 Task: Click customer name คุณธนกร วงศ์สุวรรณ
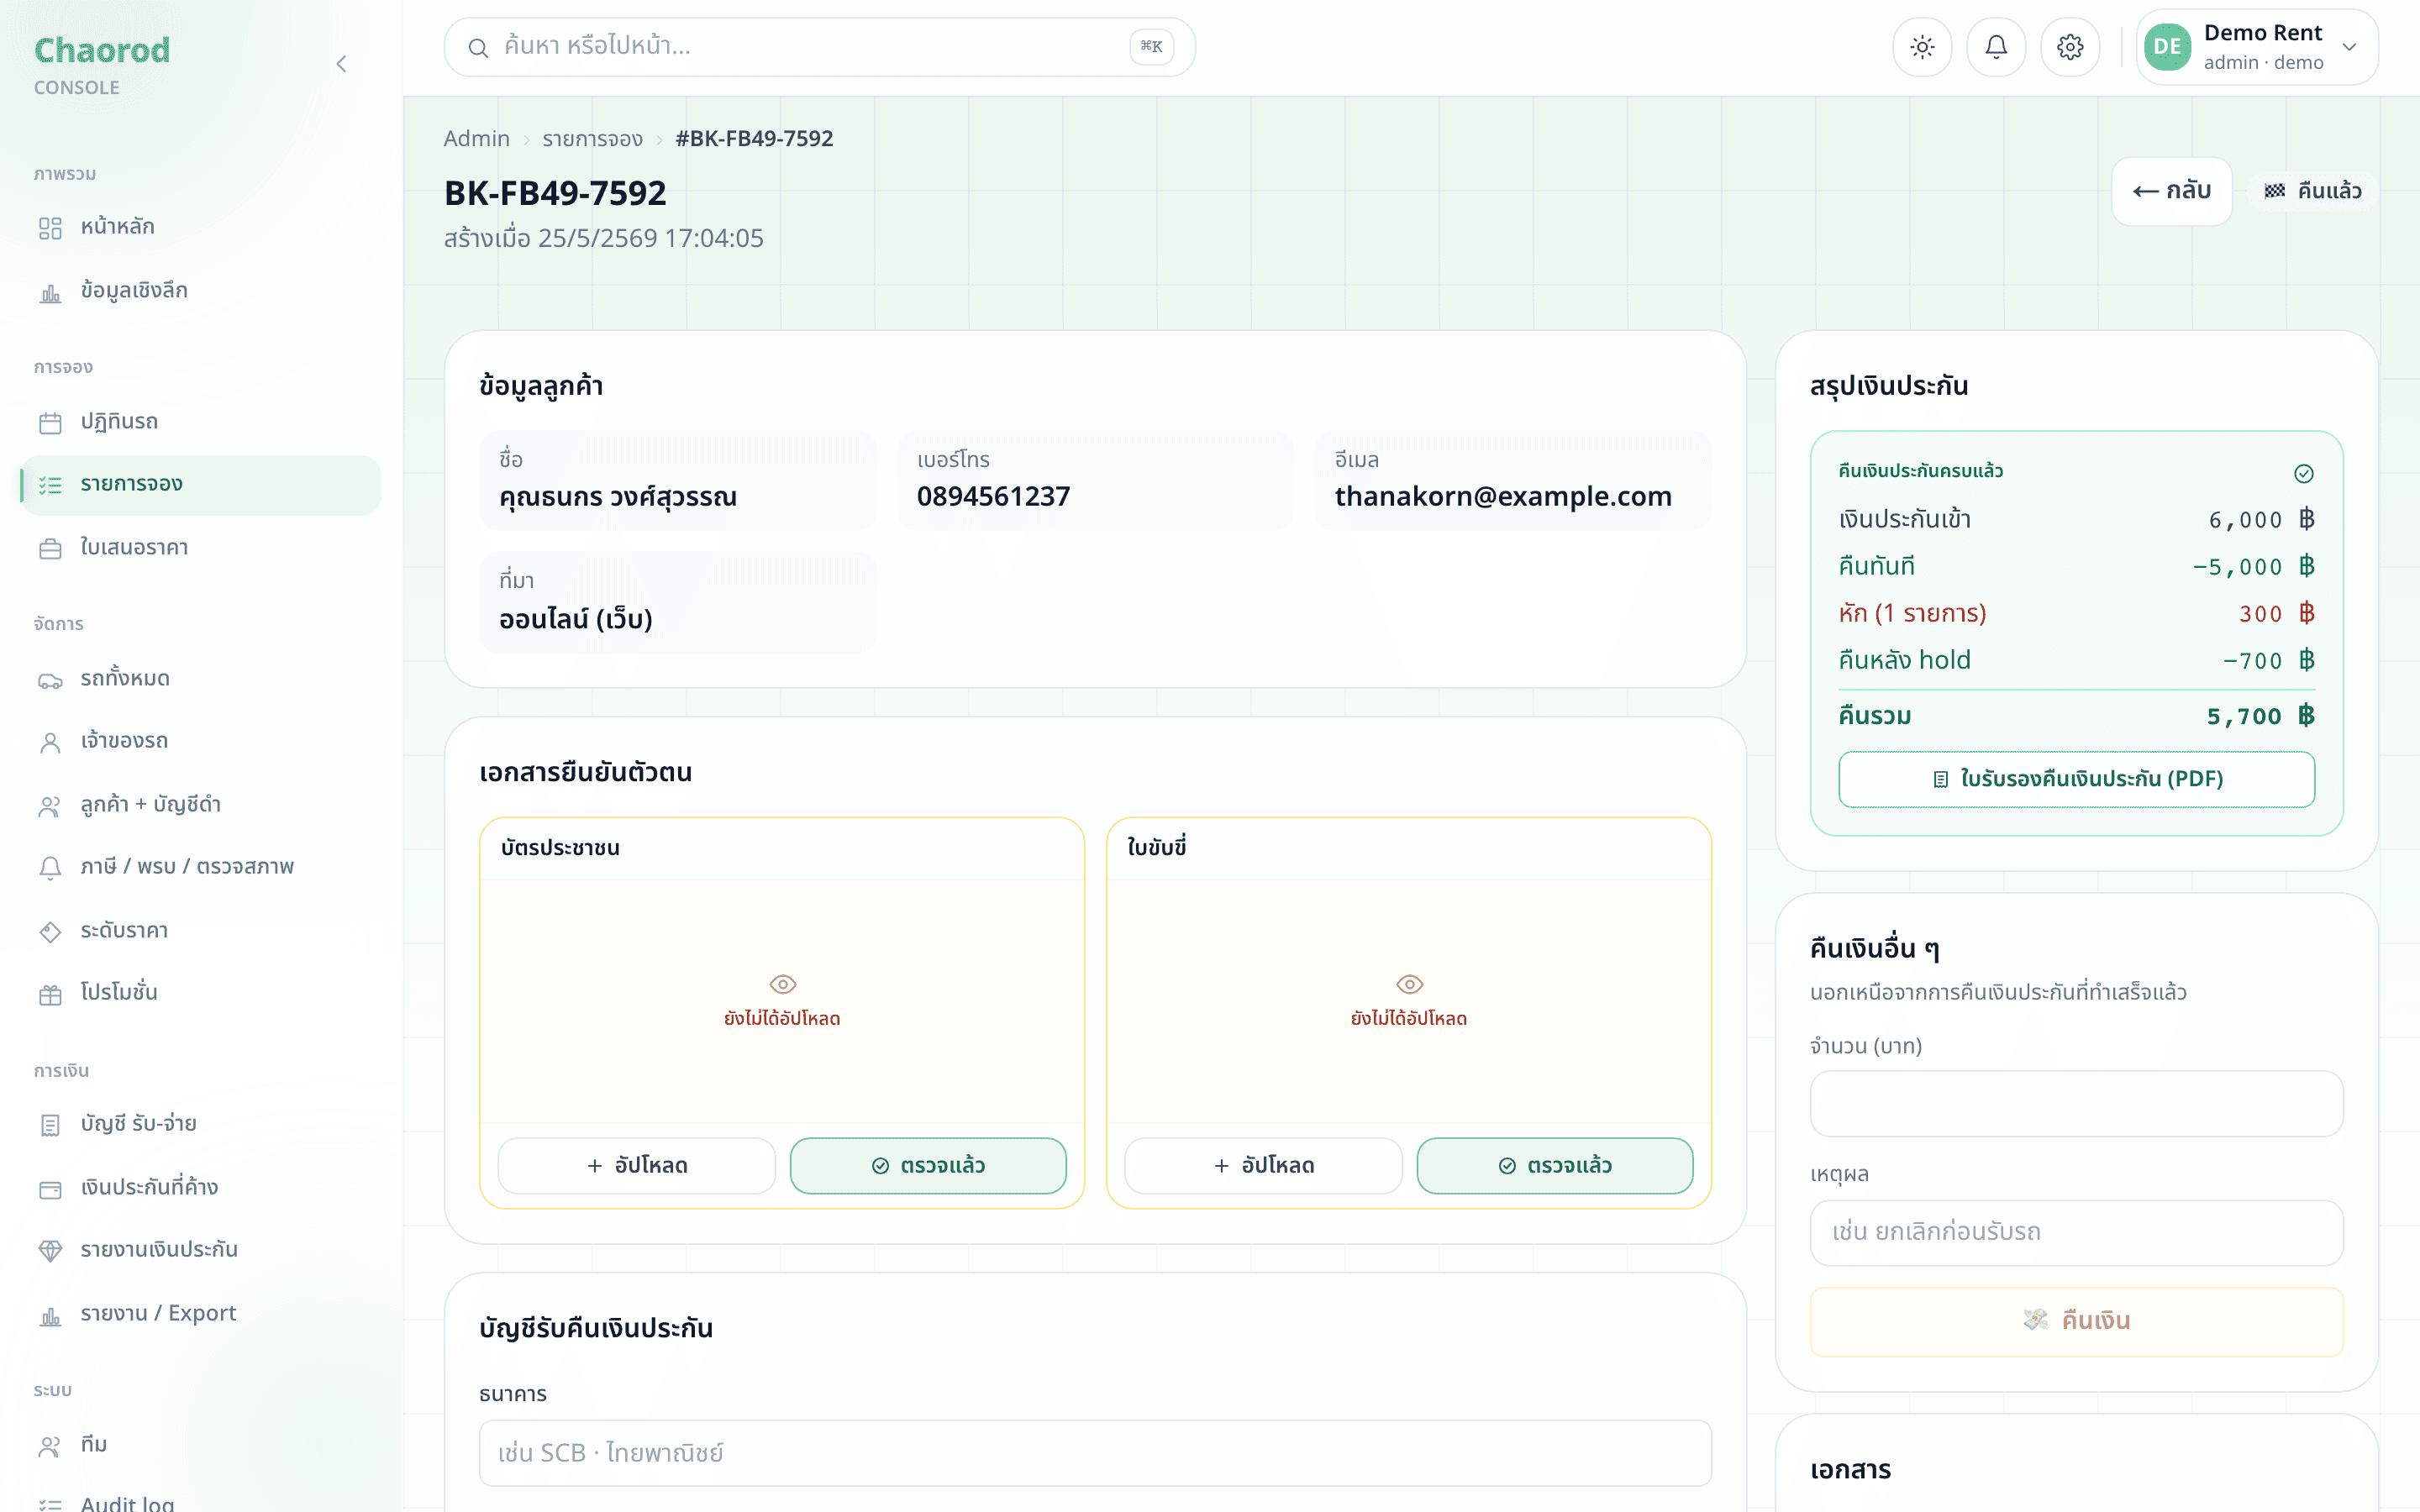tap(618, 497)
